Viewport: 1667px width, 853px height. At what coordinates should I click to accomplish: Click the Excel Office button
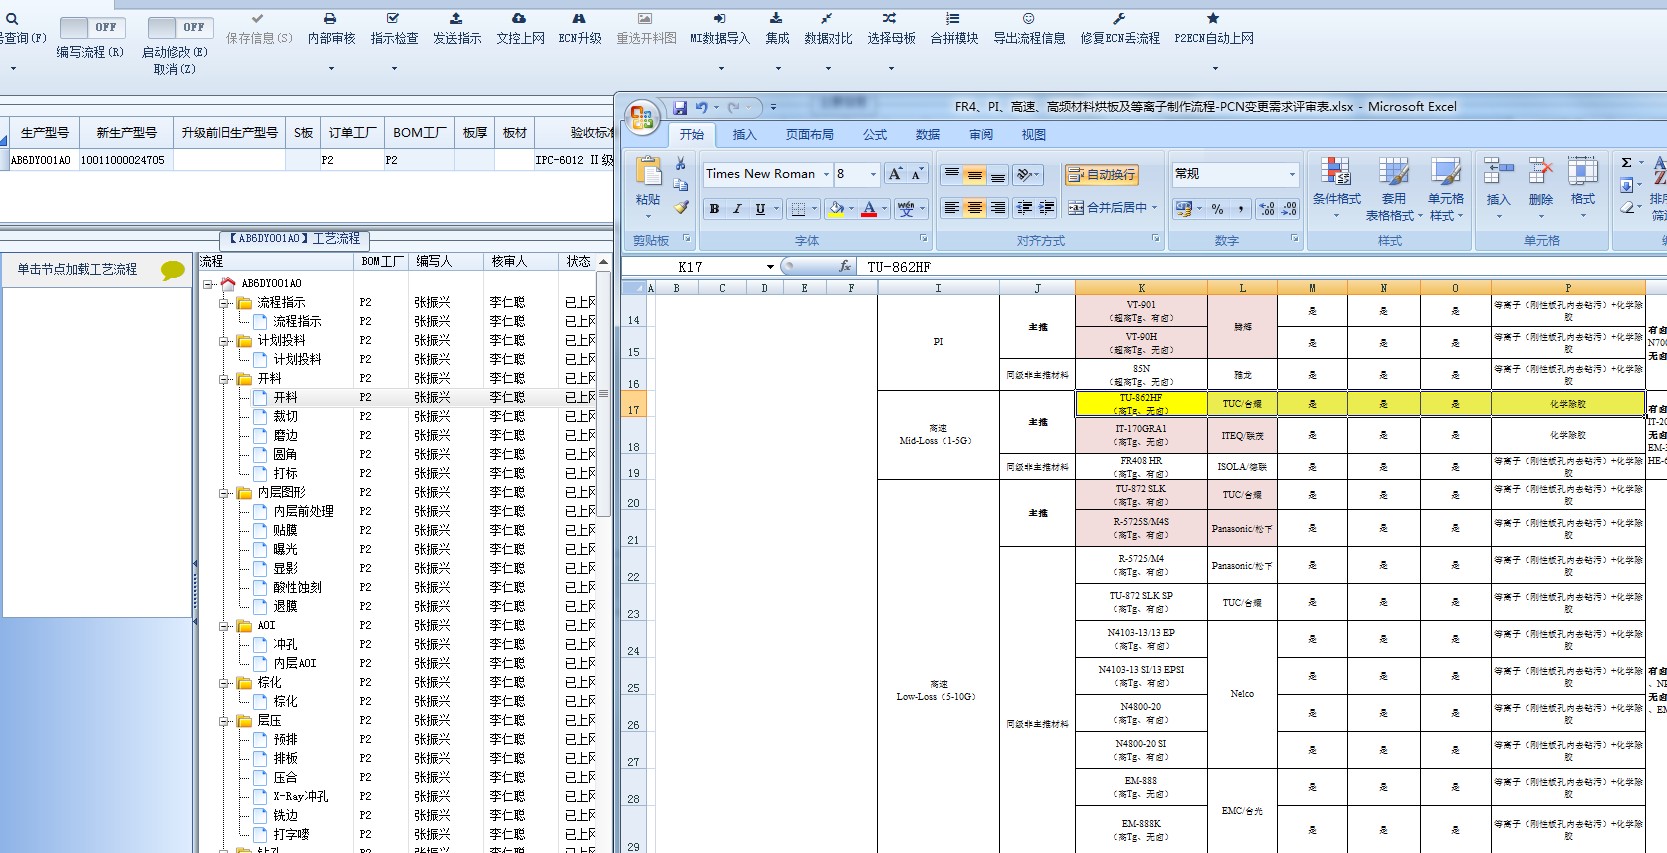point(643,117)
